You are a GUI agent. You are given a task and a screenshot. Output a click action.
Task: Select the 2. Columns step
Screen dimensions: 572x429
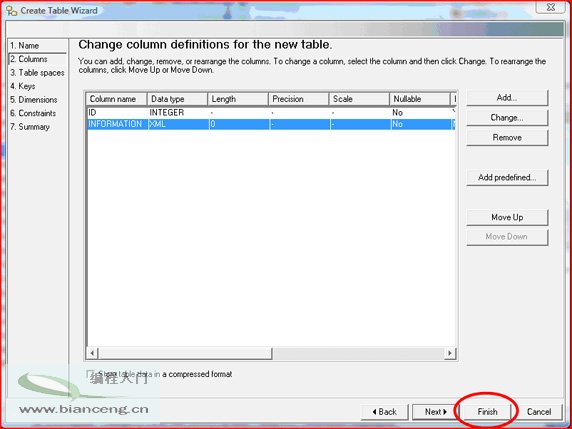28,59
